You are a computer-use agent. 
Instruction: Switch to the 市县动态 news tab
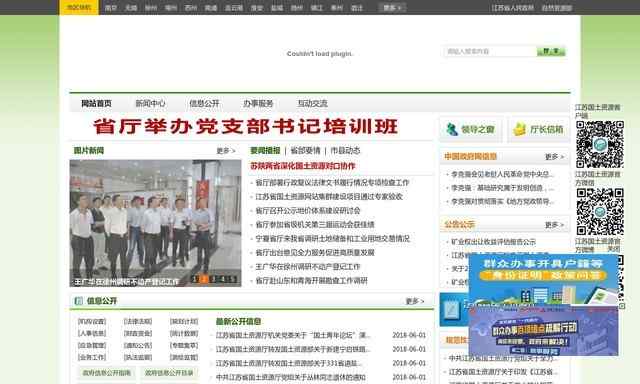click(345, 151)
